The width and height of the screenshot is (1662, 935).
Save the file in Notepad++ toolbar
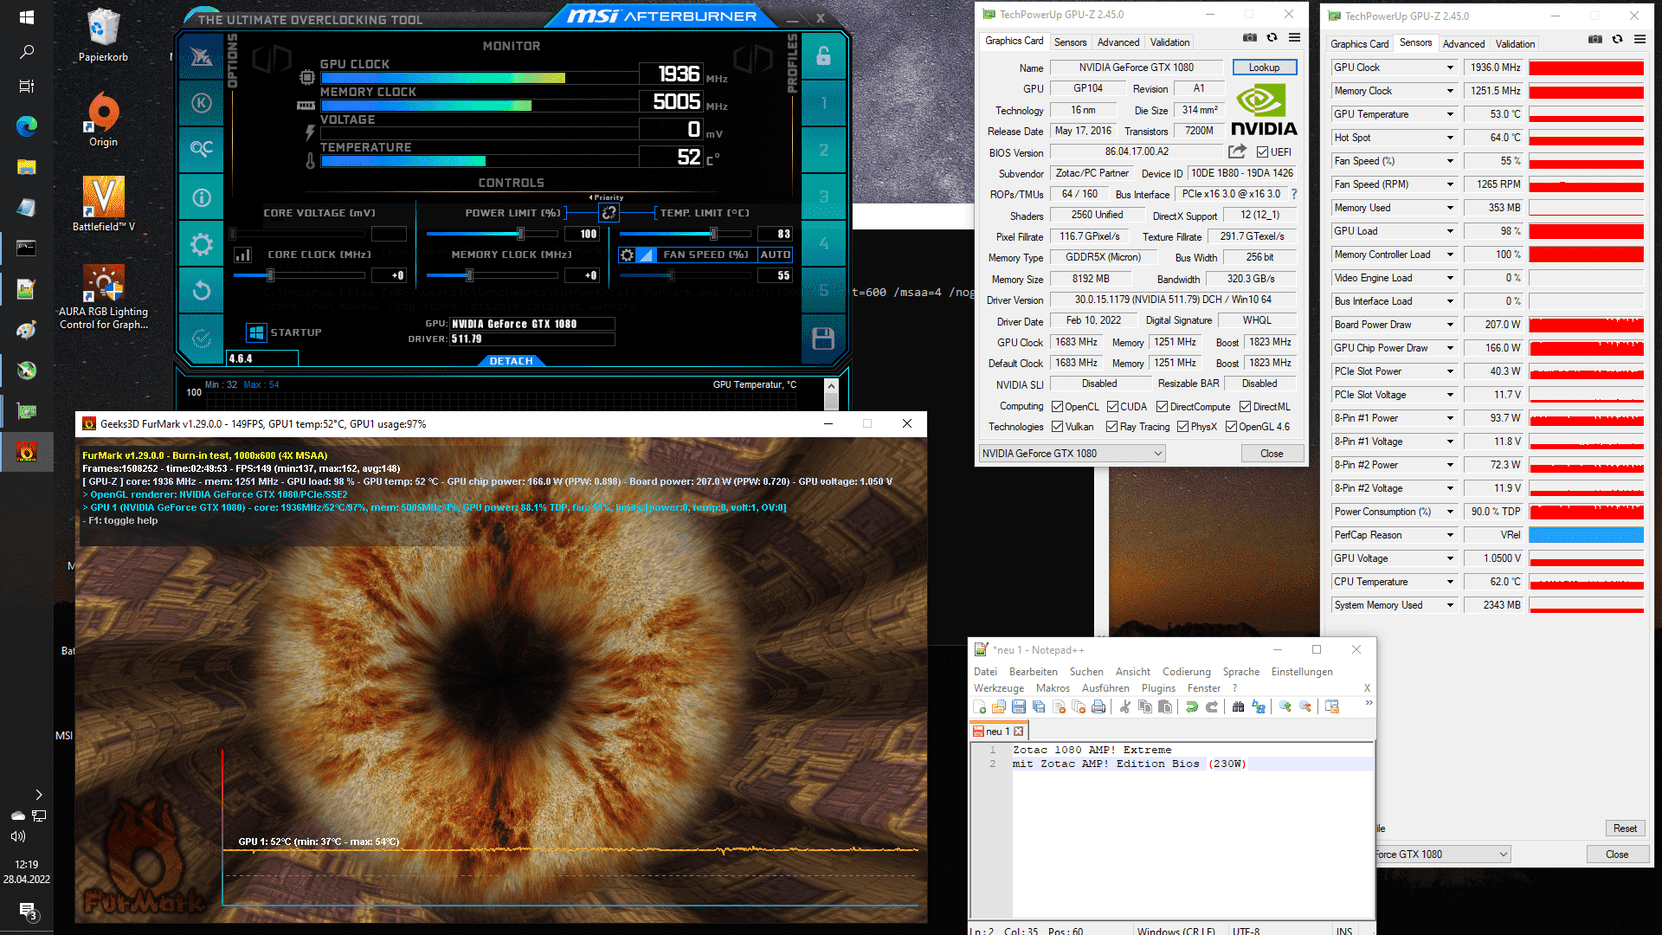pyautogui.click(x=1019, y=707)
